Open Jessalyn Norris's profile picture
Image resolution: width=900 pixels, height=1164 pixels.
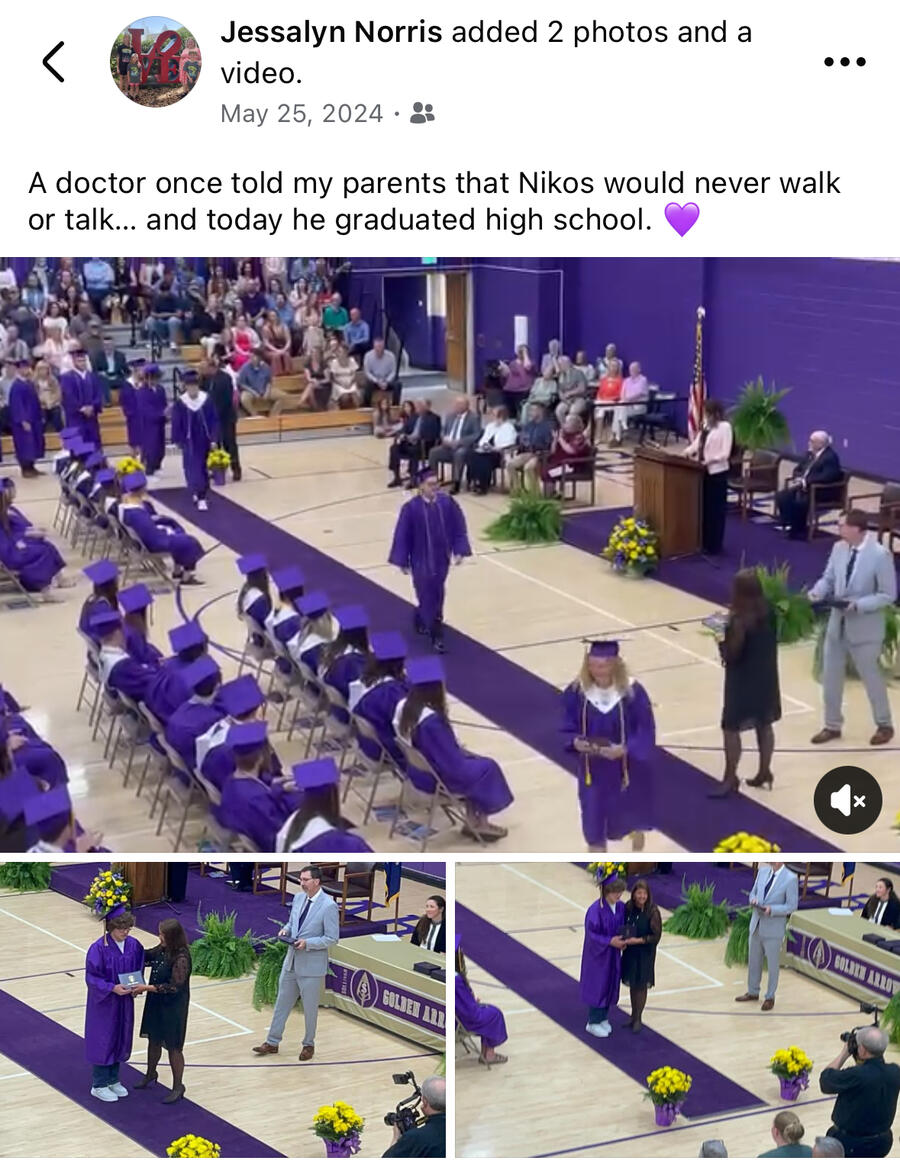point(156,62)
